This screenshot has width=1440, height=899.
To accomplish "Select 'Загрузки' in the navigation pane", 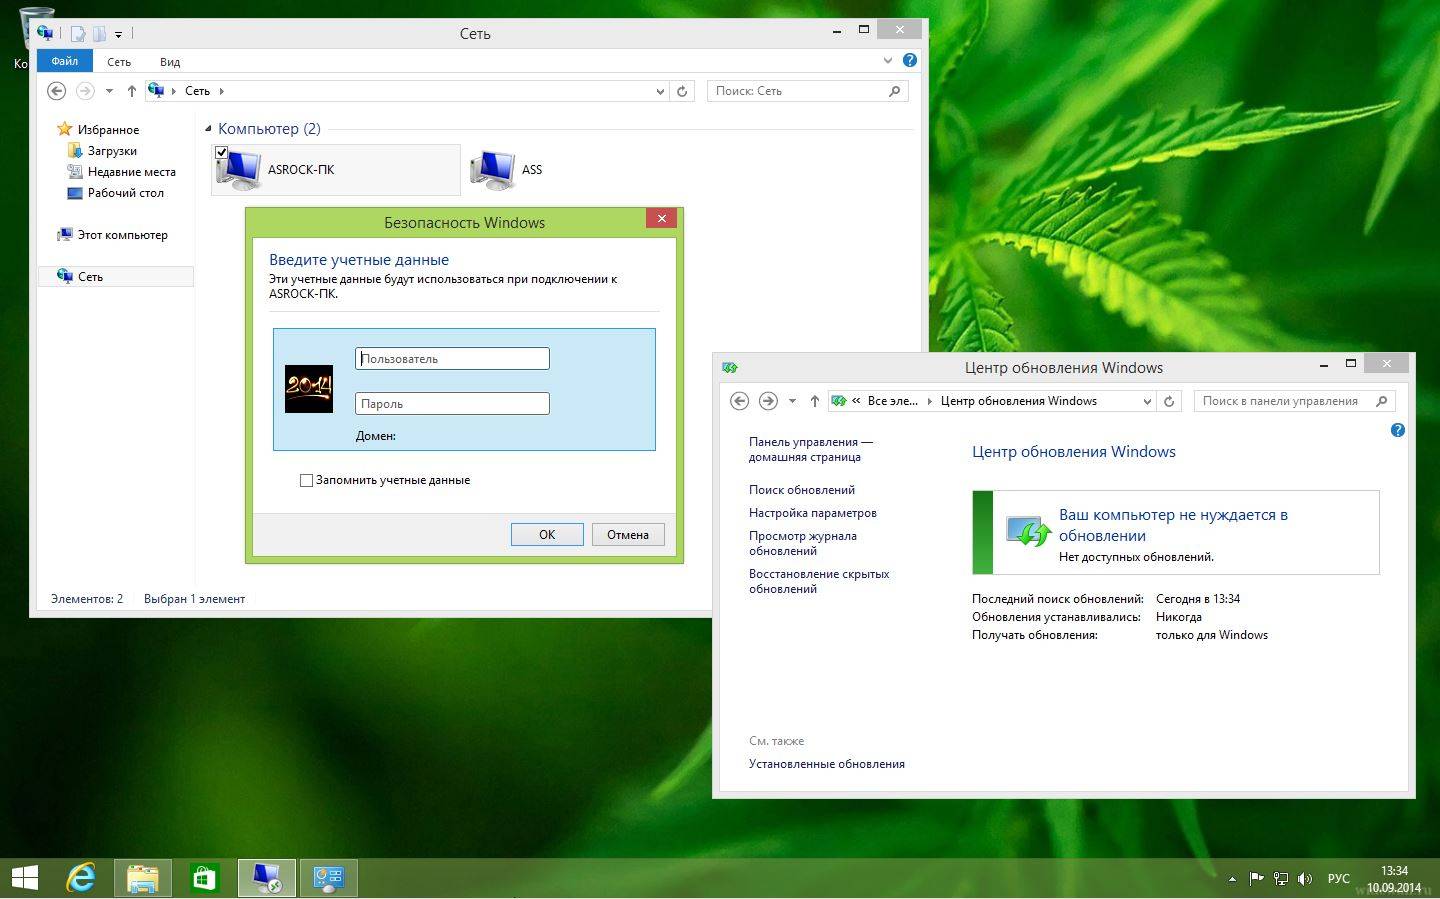I will coord(112,151).
